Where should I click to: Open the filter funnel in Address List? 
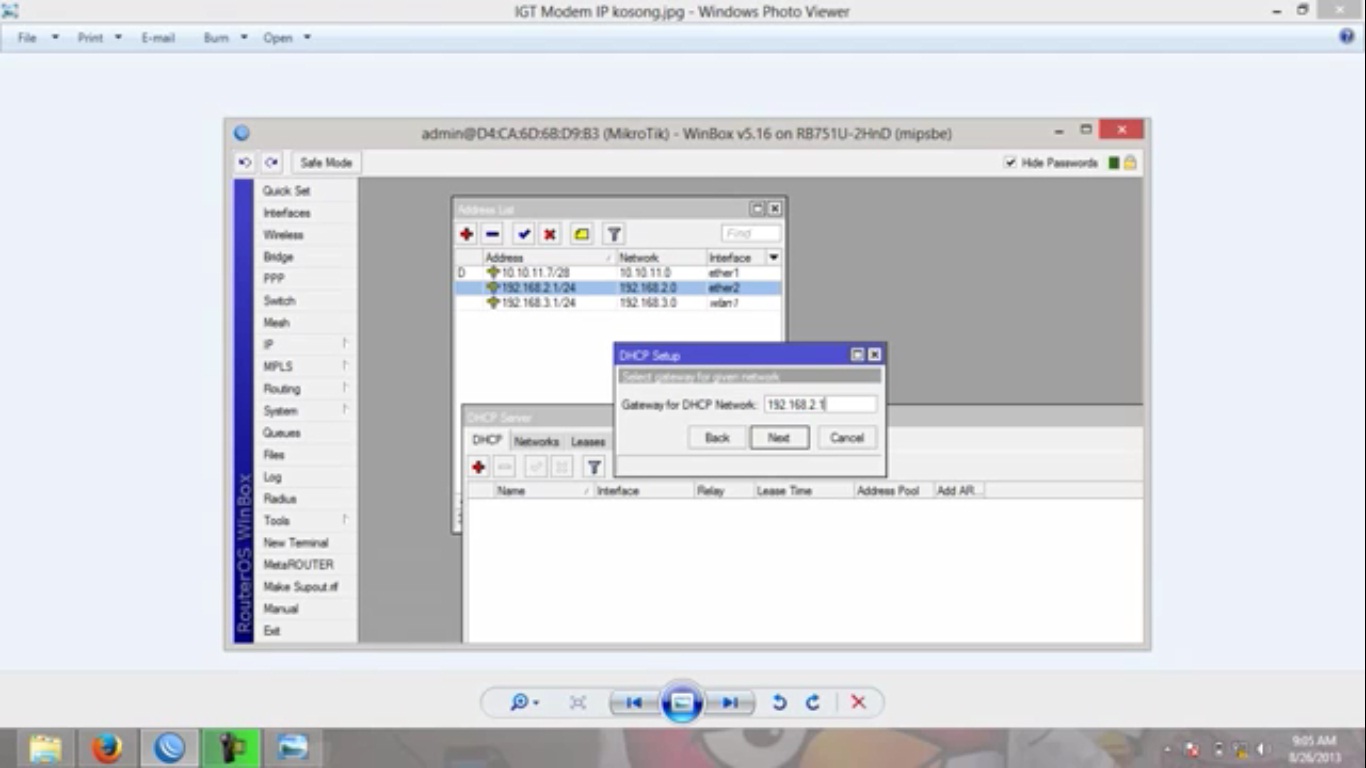[614, 234]
